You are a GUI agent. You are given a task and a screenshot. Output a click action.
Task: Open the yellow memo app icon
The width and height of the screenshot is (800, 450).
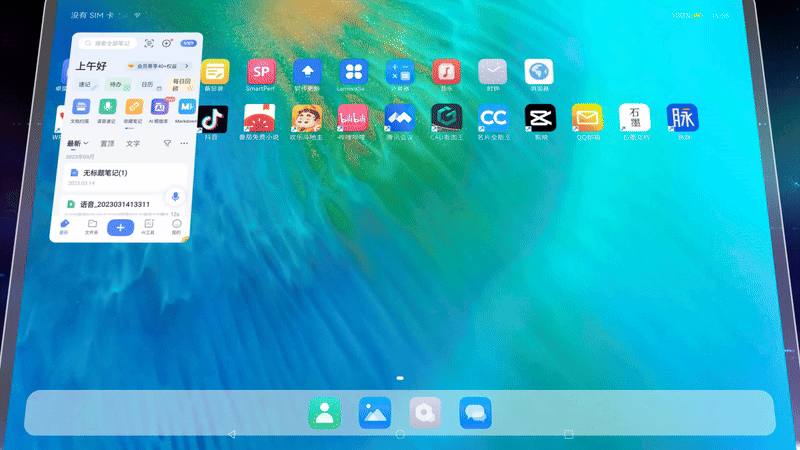pos(215,72)
